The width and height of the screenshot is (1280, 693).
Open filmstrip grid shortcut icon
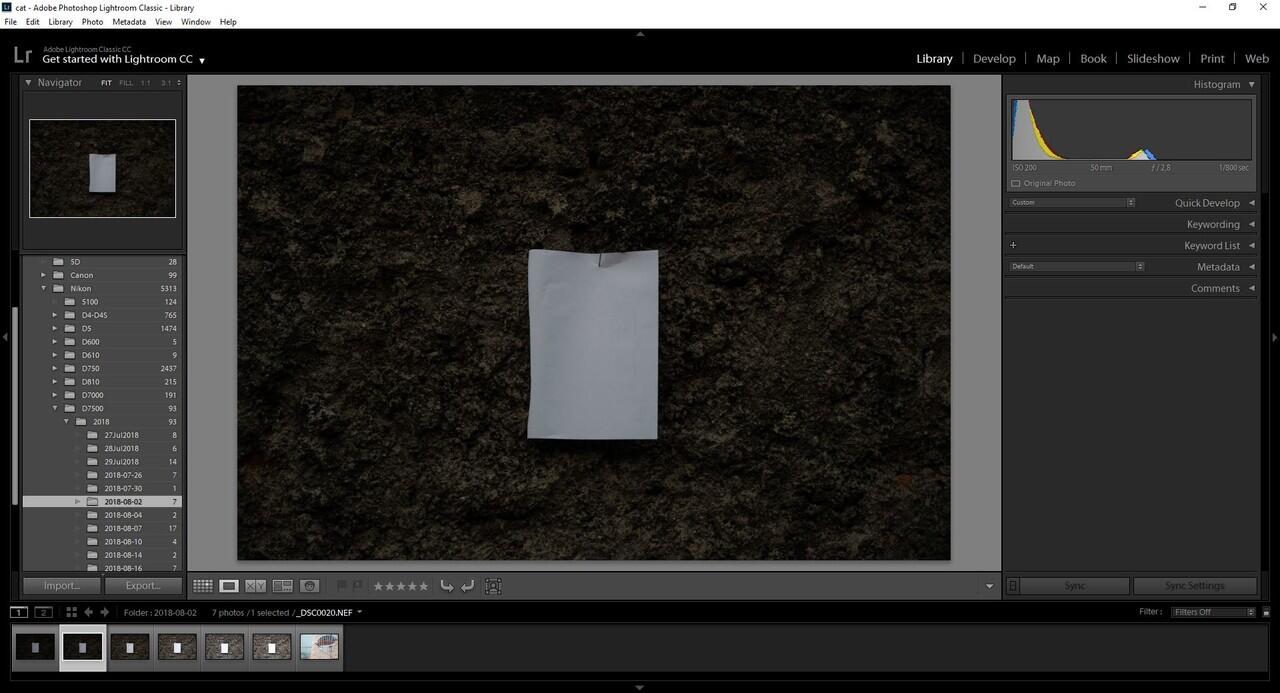point(71,612)
